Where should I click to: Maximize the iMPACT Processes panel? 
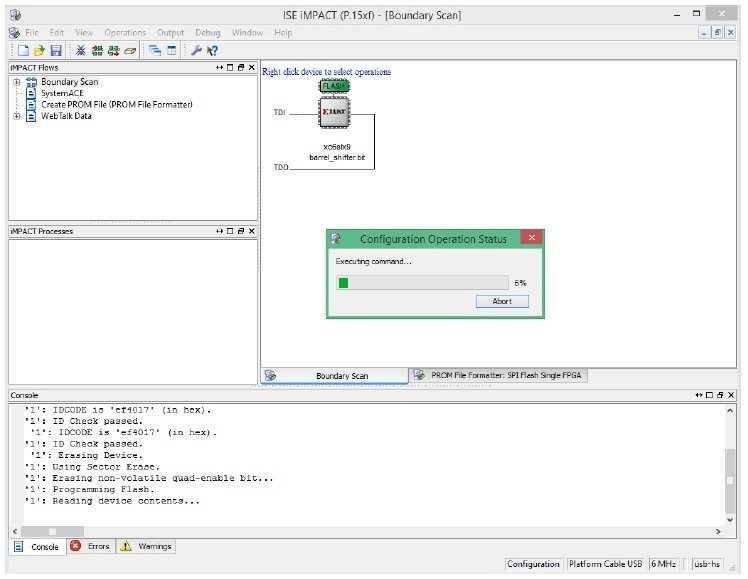tap(230, 231)
